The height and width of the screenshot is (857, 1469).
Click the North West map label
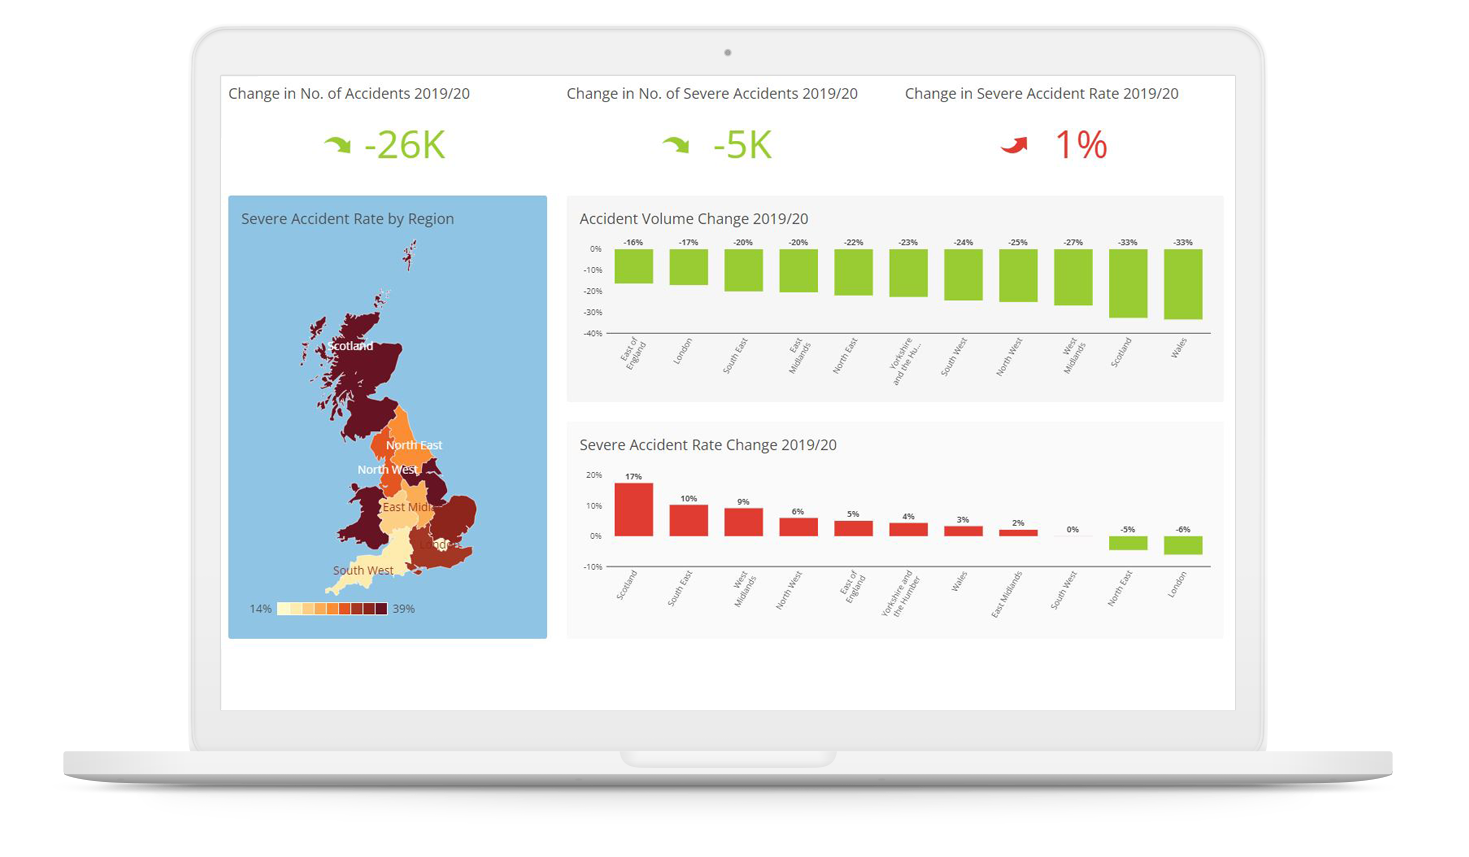[x=386, y=469]
